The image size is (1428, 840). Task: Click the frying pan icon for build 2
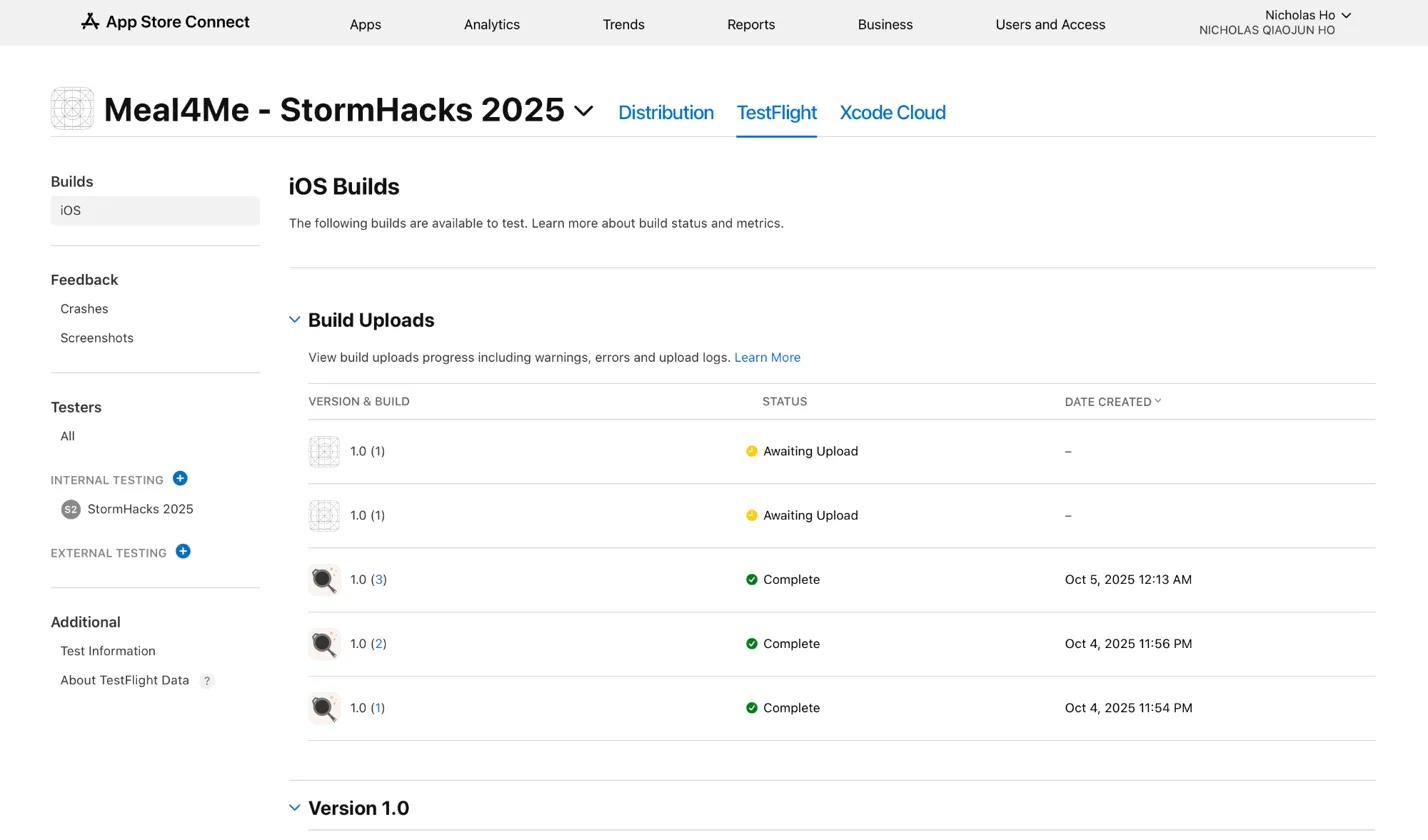[324, 644]
